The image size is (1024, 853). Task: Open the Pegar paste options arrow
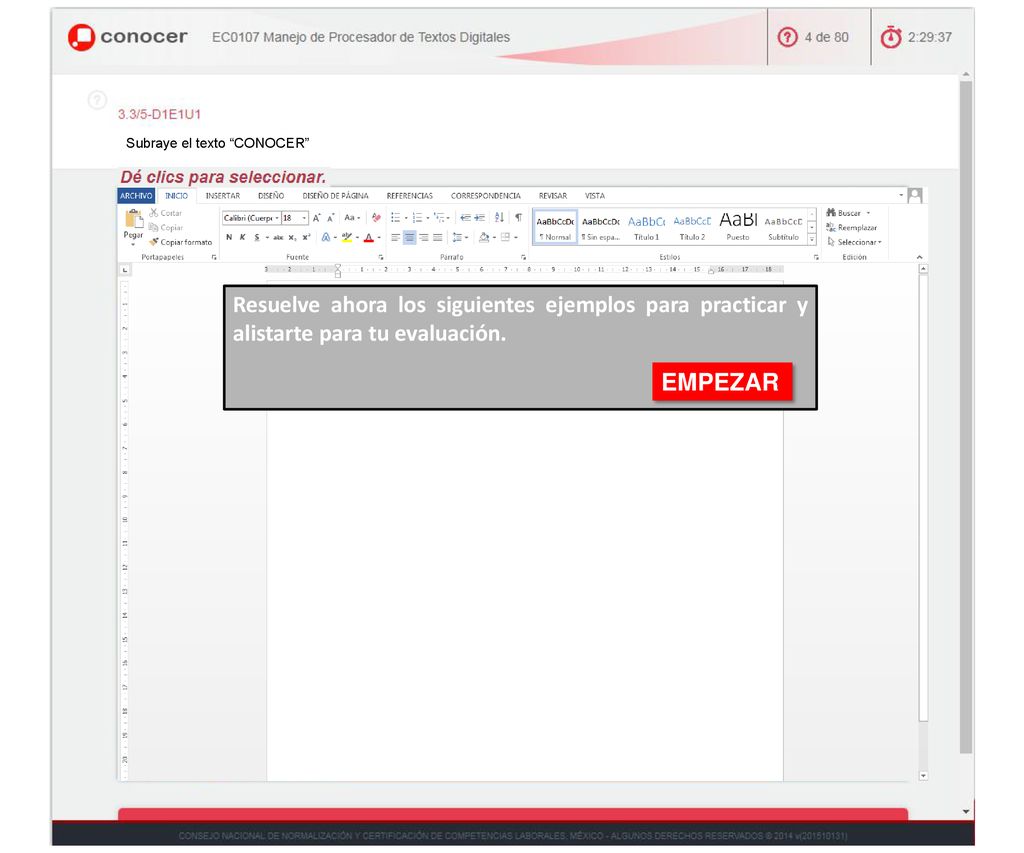133,244
